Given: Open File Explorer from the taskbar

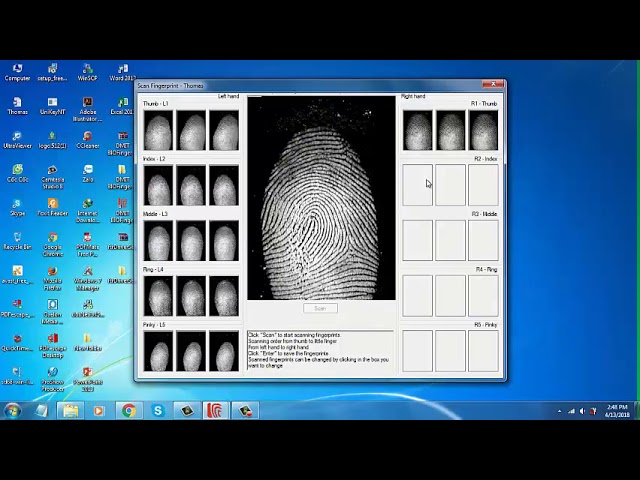Looking at the screenshot, I should [x=70, y=410].
